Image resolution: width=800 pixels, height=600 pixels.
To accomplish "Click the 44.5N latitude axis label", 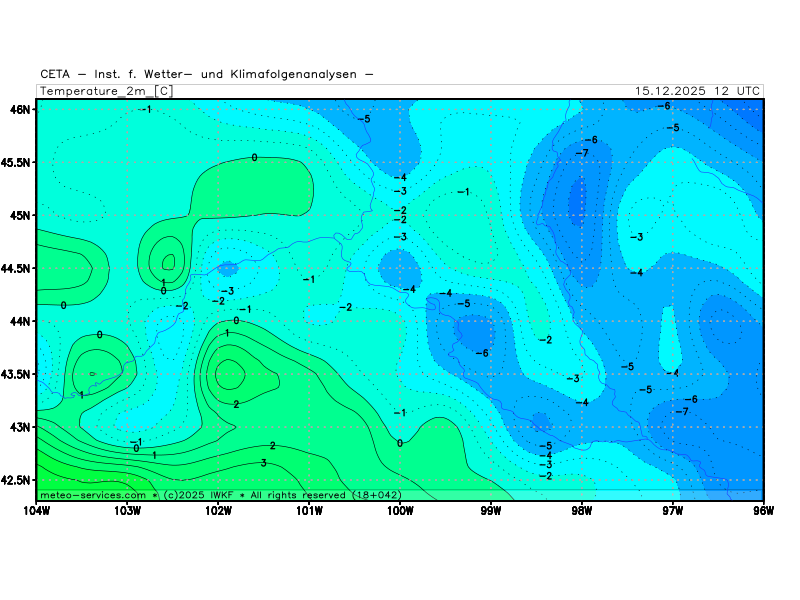I will [16, 268].
